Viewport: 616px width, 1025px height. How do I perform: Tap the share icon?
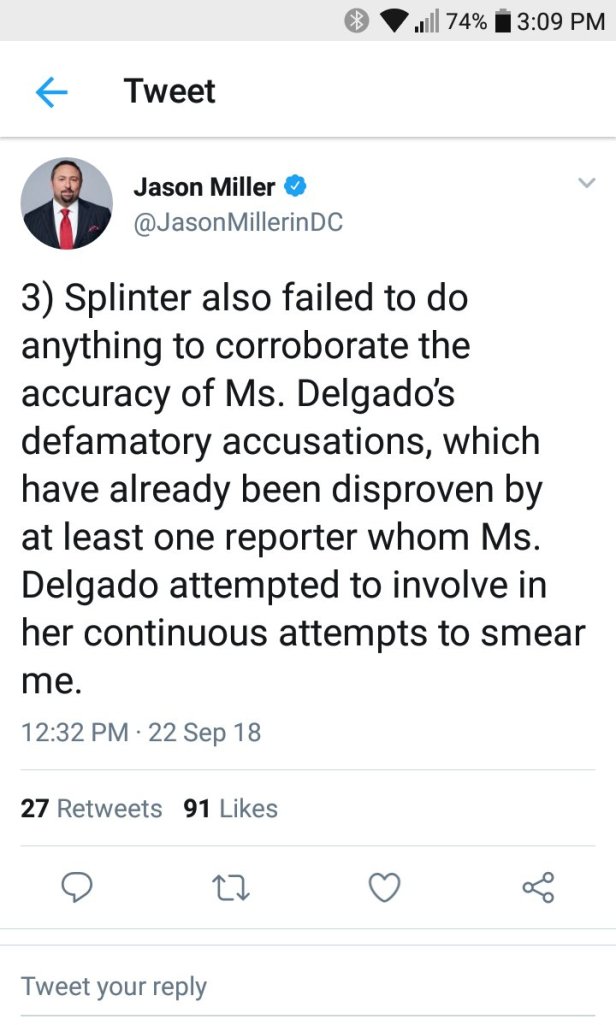(538, 886)
